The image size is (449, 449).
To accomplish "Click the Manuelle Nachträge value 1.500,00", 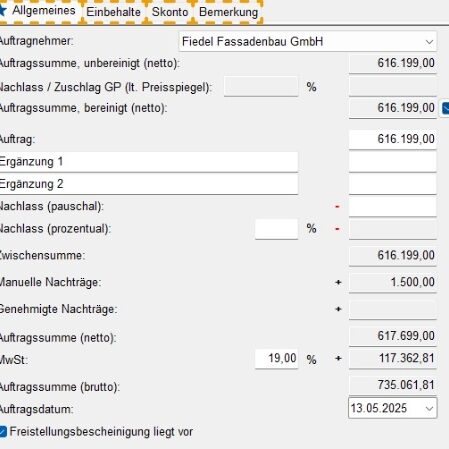I will click(393, 282).
